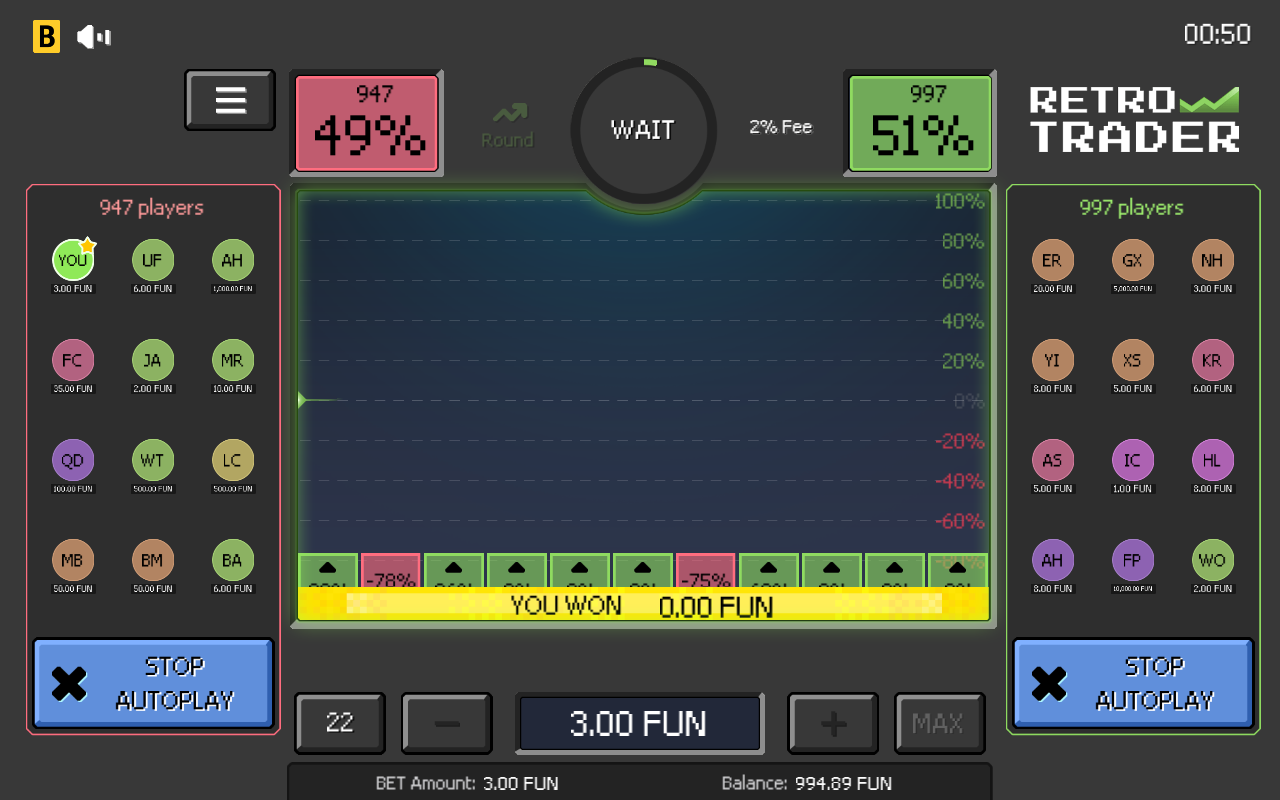Select the ER player avatar
Viewport: 1280px width, 800px height.
pos(1052,260)
